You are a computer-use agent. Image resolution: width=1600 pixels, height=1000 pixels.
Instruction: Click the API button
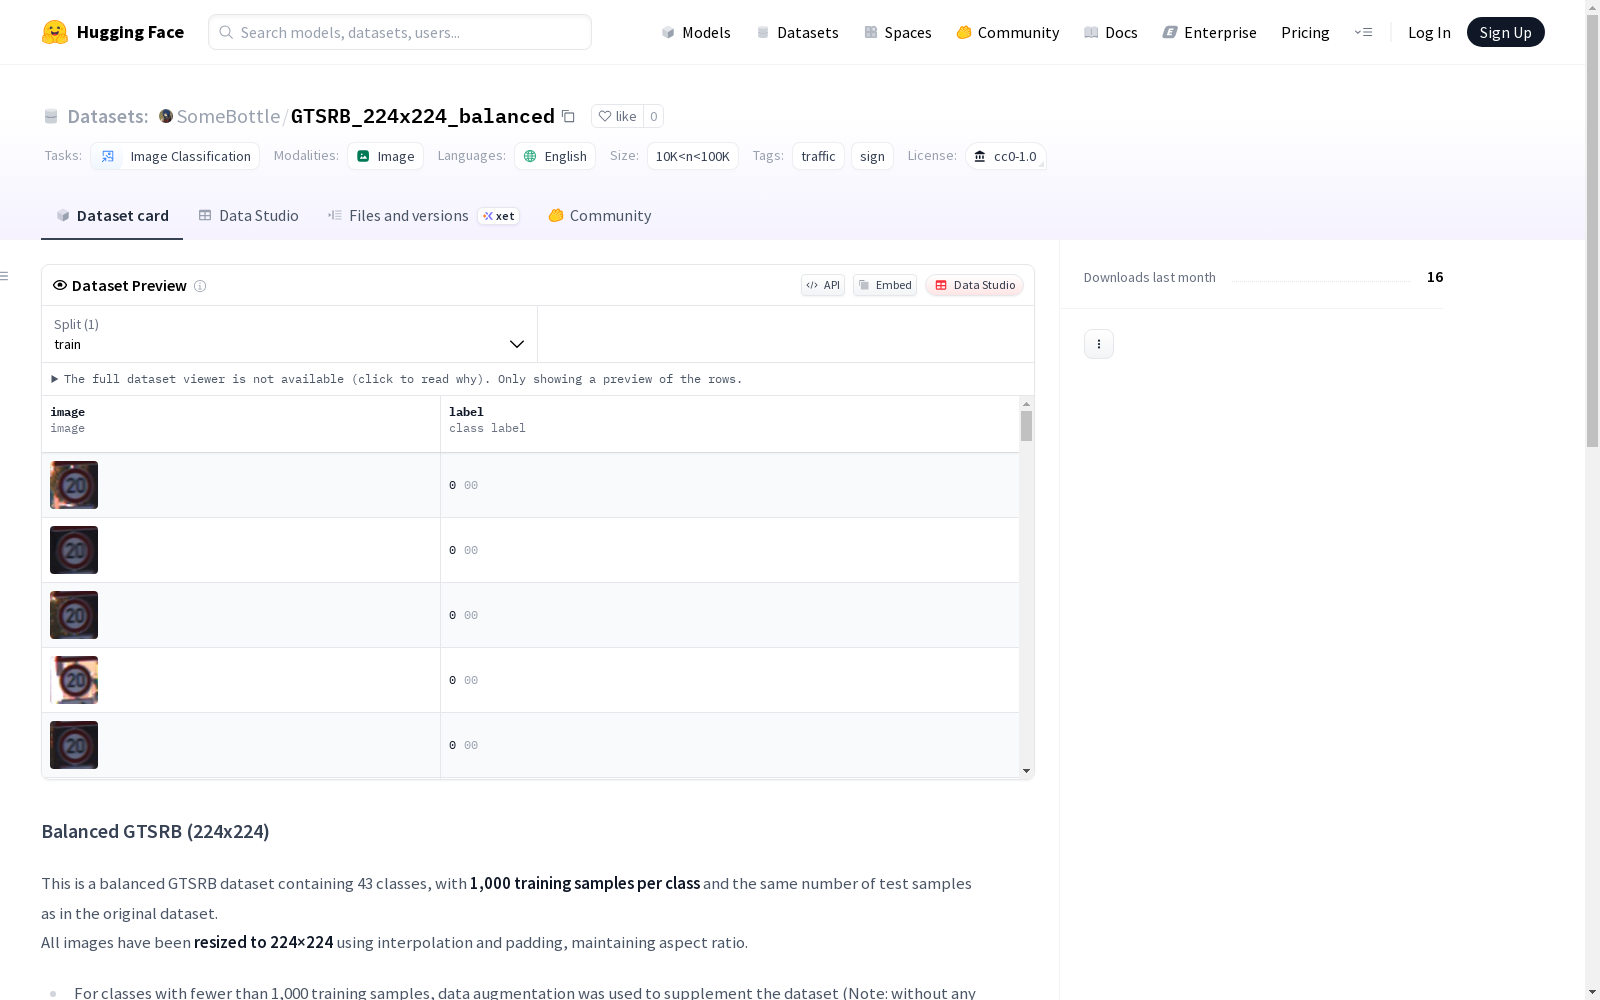pos(823,285)
